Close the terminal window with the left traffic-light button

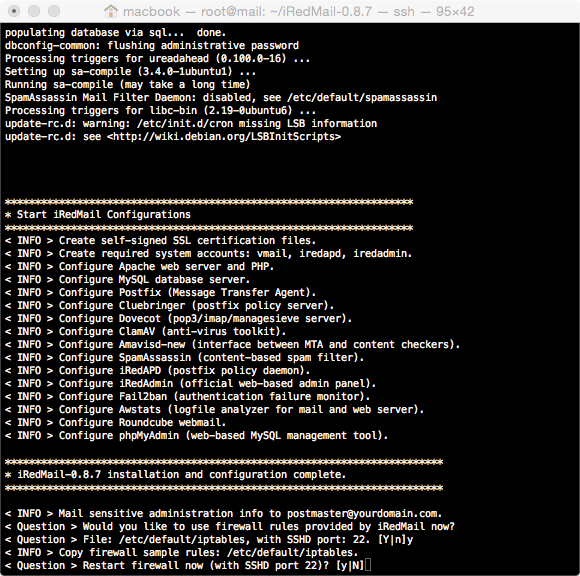click(14, 11)
